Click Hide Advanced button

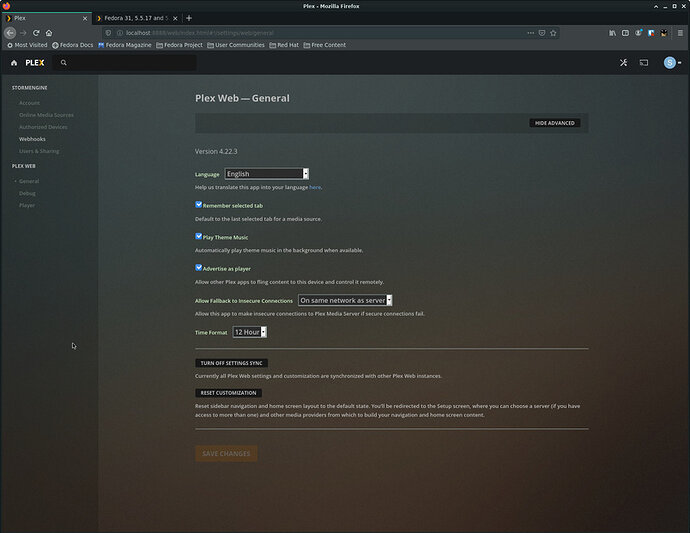554,123
